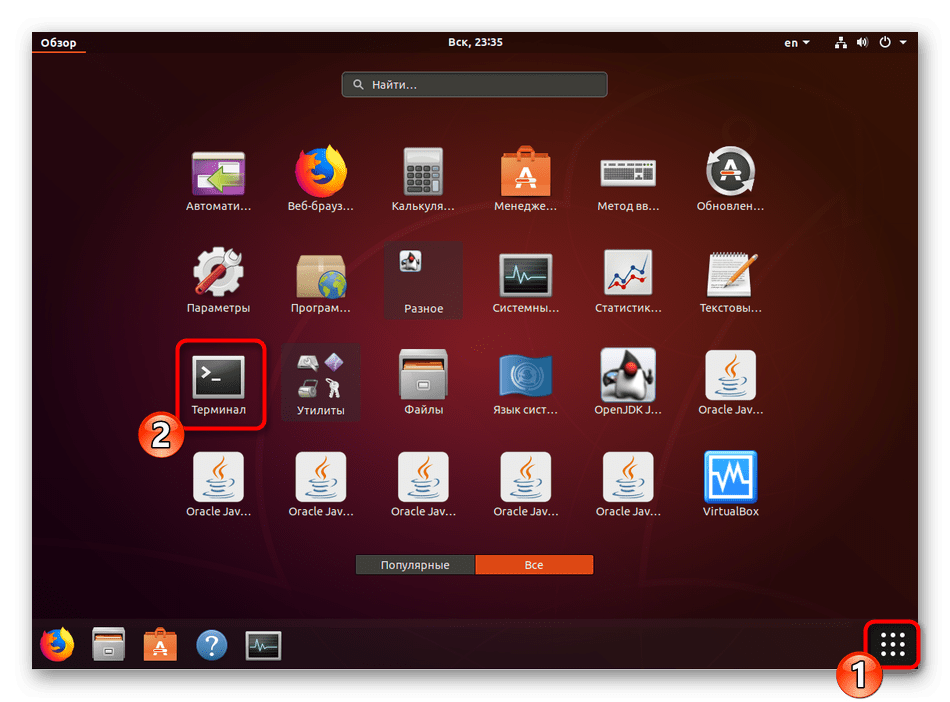
Task: Switch to the Popular apps view
Action: tap(415, 565)
